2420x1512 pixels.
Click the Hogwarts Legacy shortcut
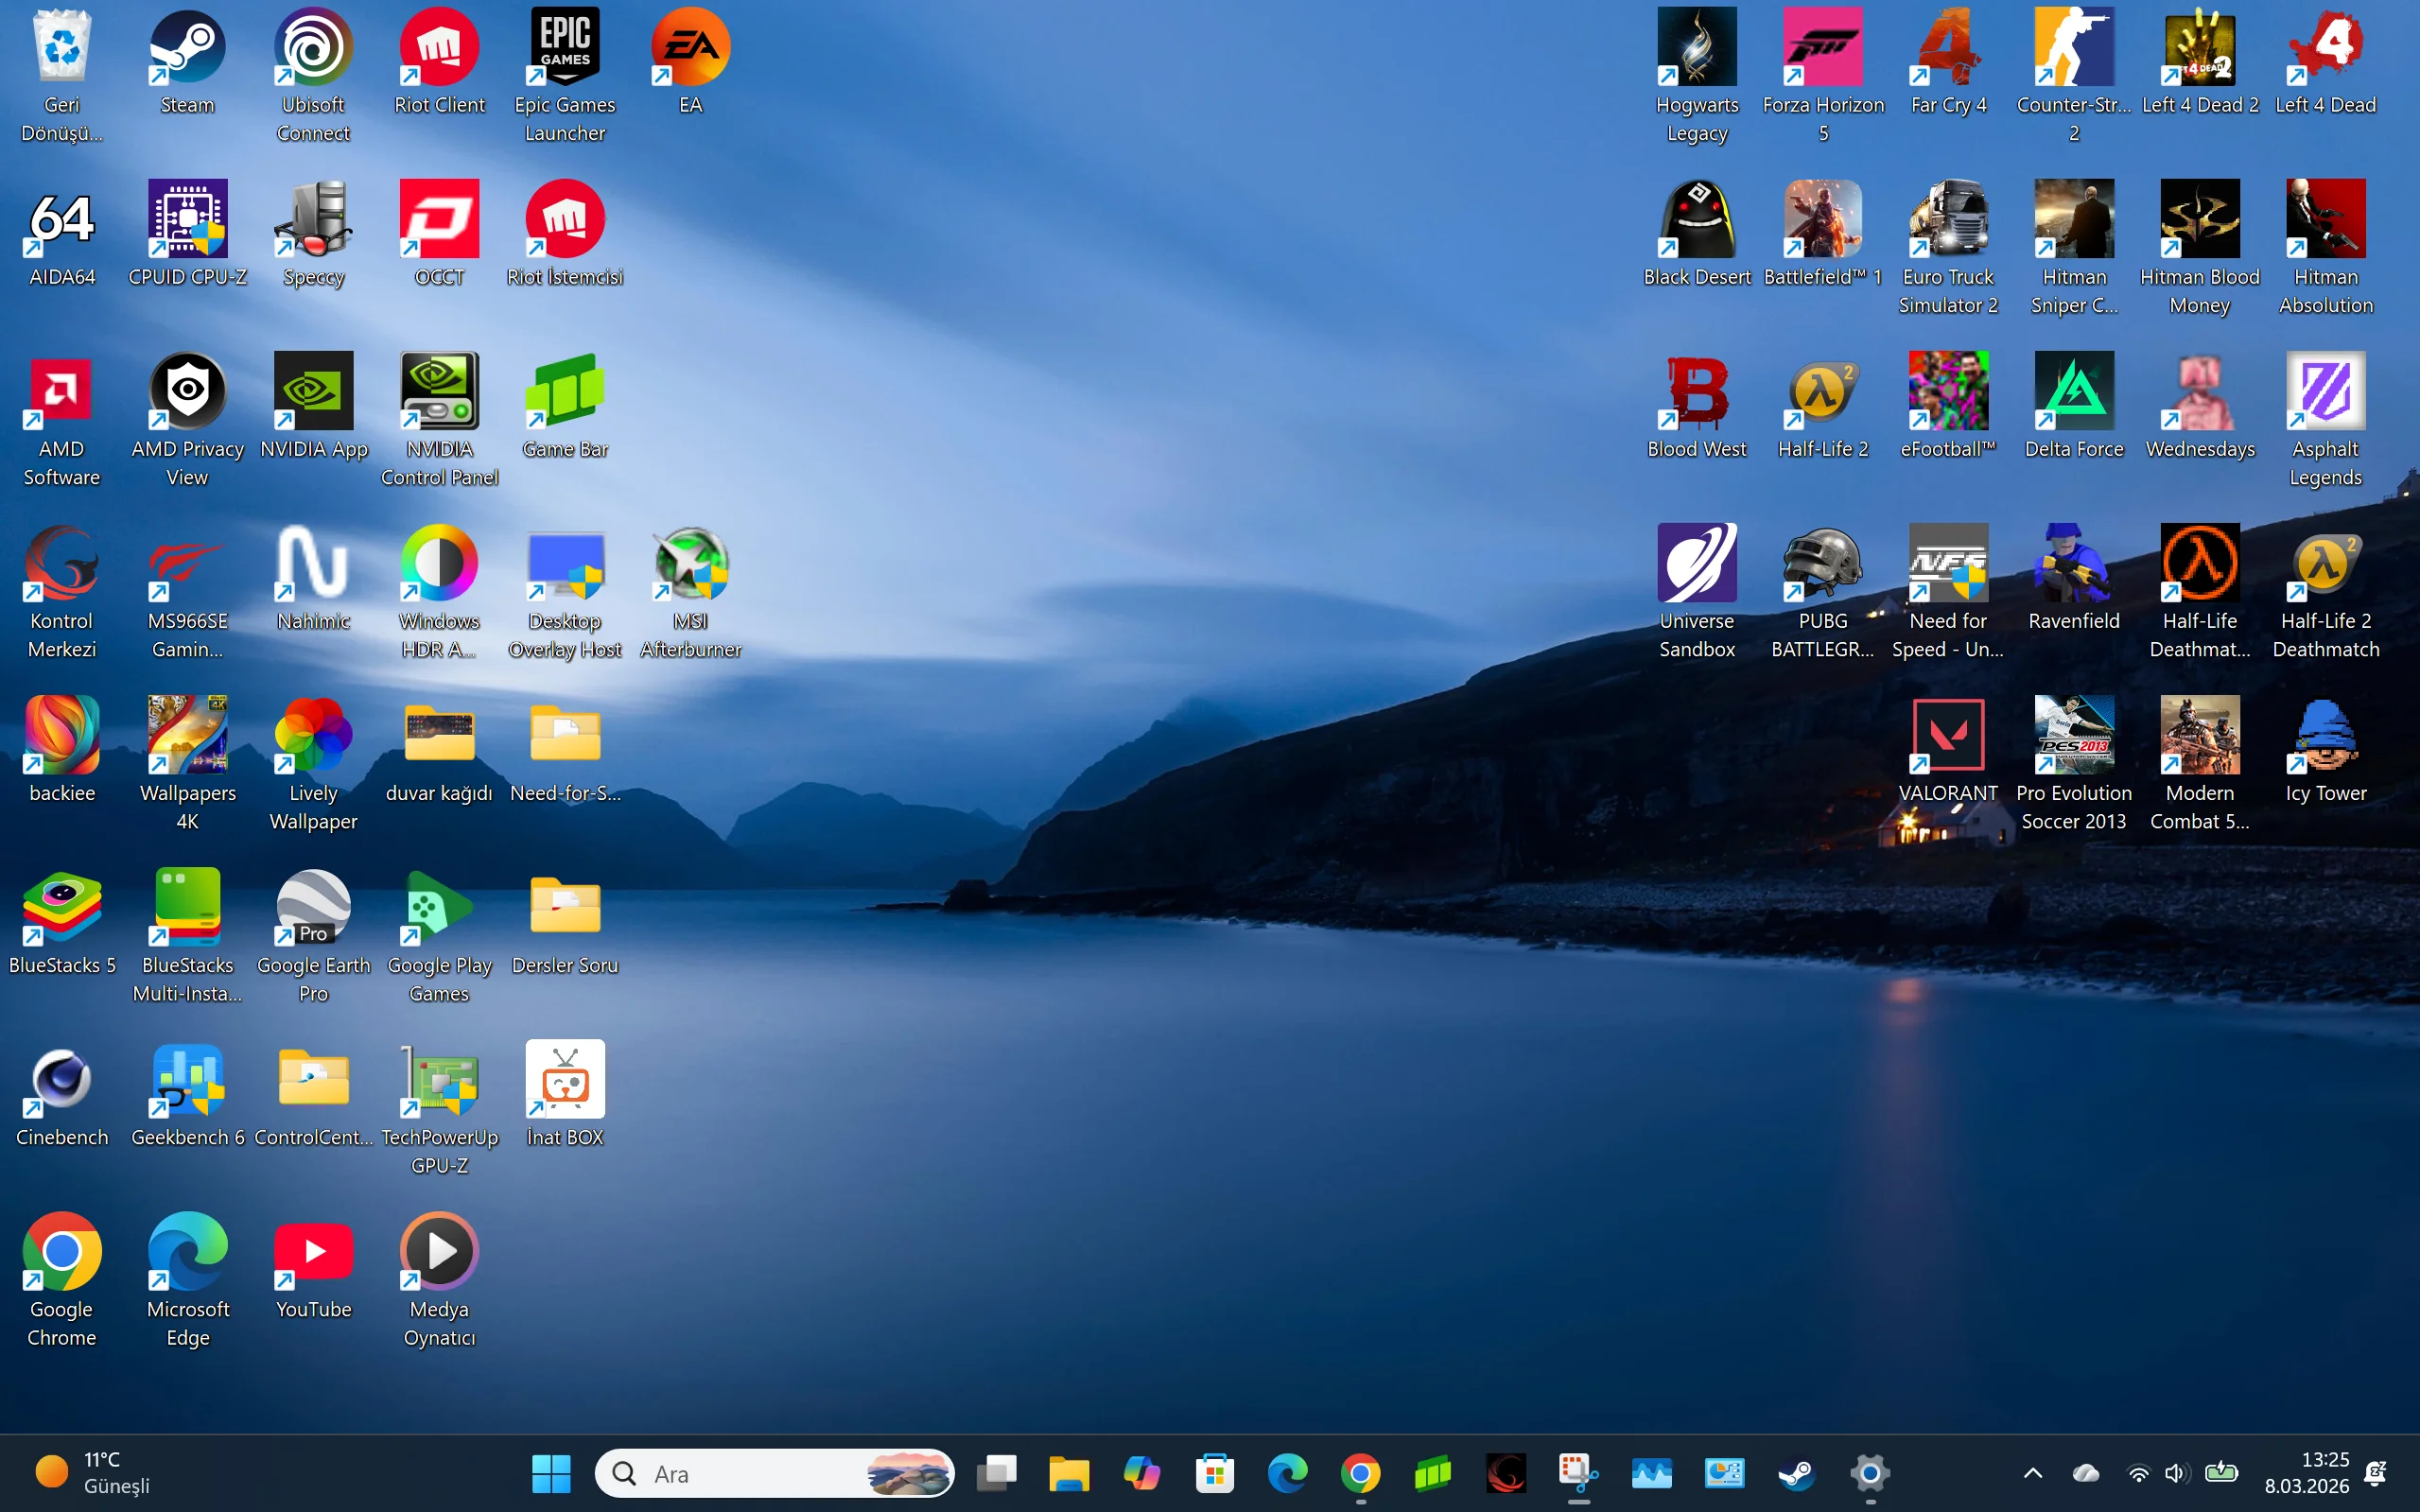pos(1696,48)
